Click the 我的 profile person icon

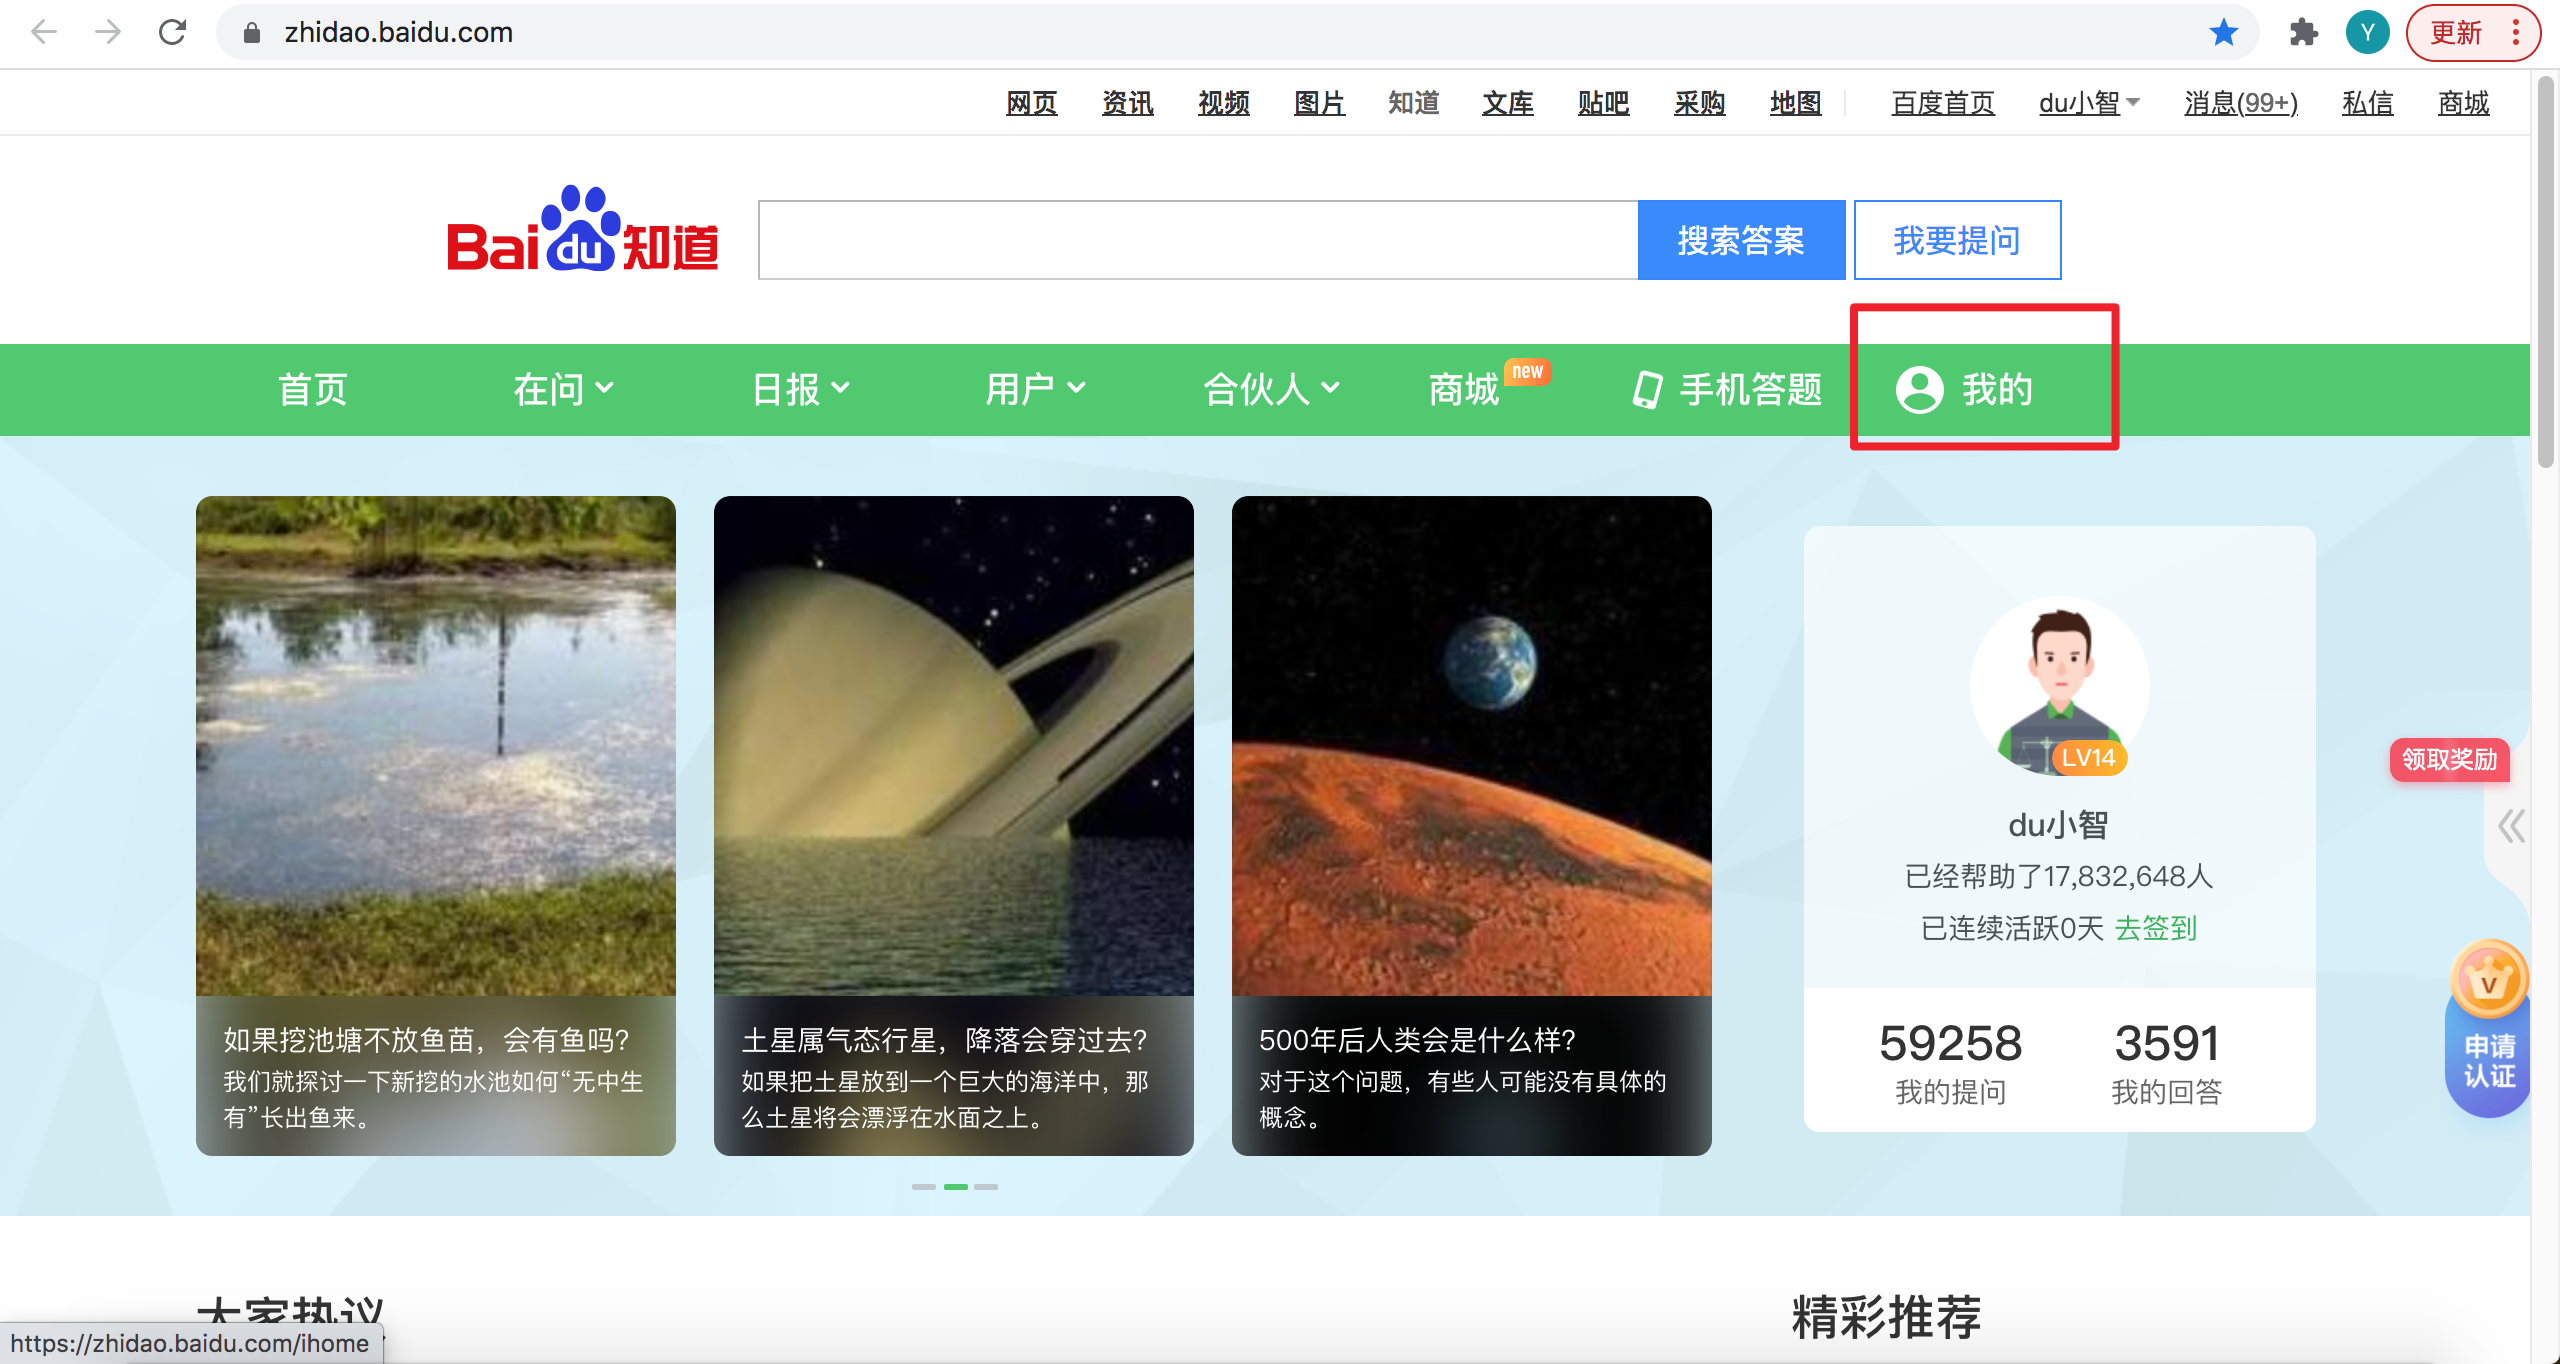[x=1919, y=390]
